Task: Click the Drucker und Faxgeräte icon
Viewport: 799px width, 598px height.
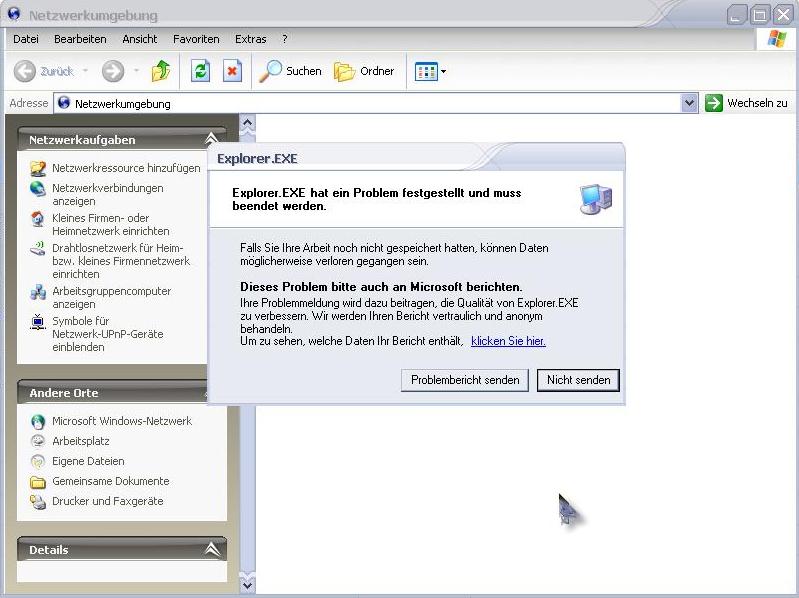Action: (38, 502)
